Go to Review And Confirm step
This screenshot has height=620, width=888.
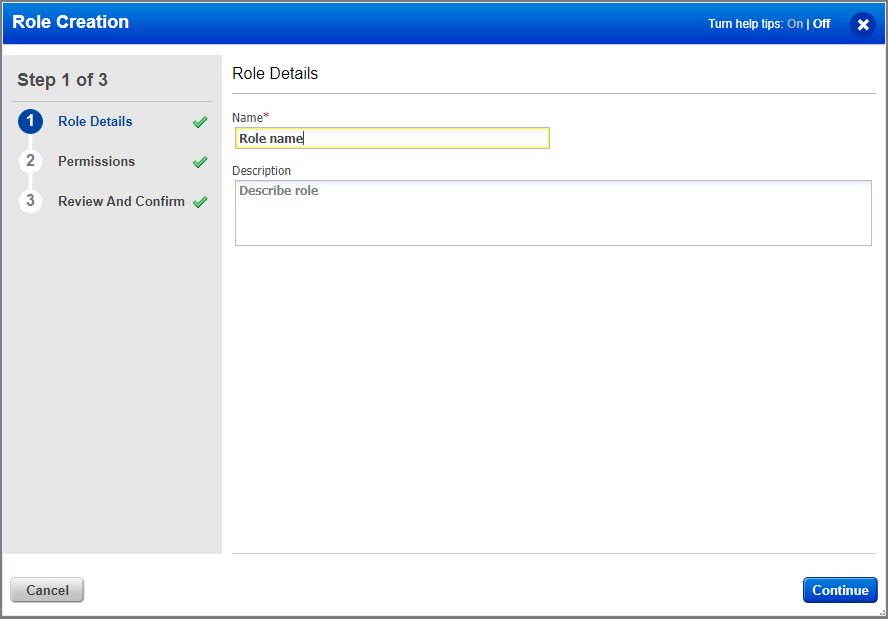pyautogui.click(x=121, y=201)
